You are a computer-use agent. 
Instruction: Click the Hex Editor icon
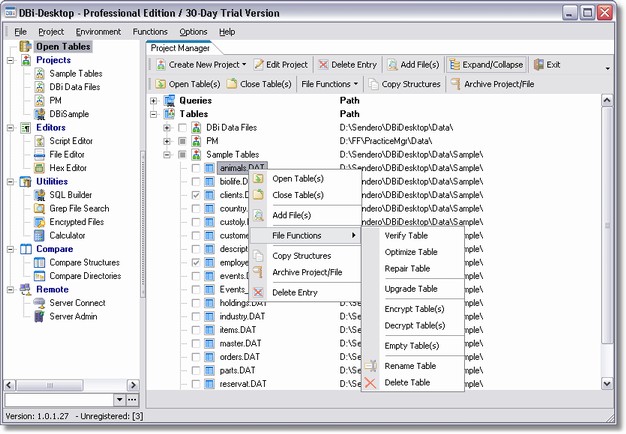(x=39, y=168)
